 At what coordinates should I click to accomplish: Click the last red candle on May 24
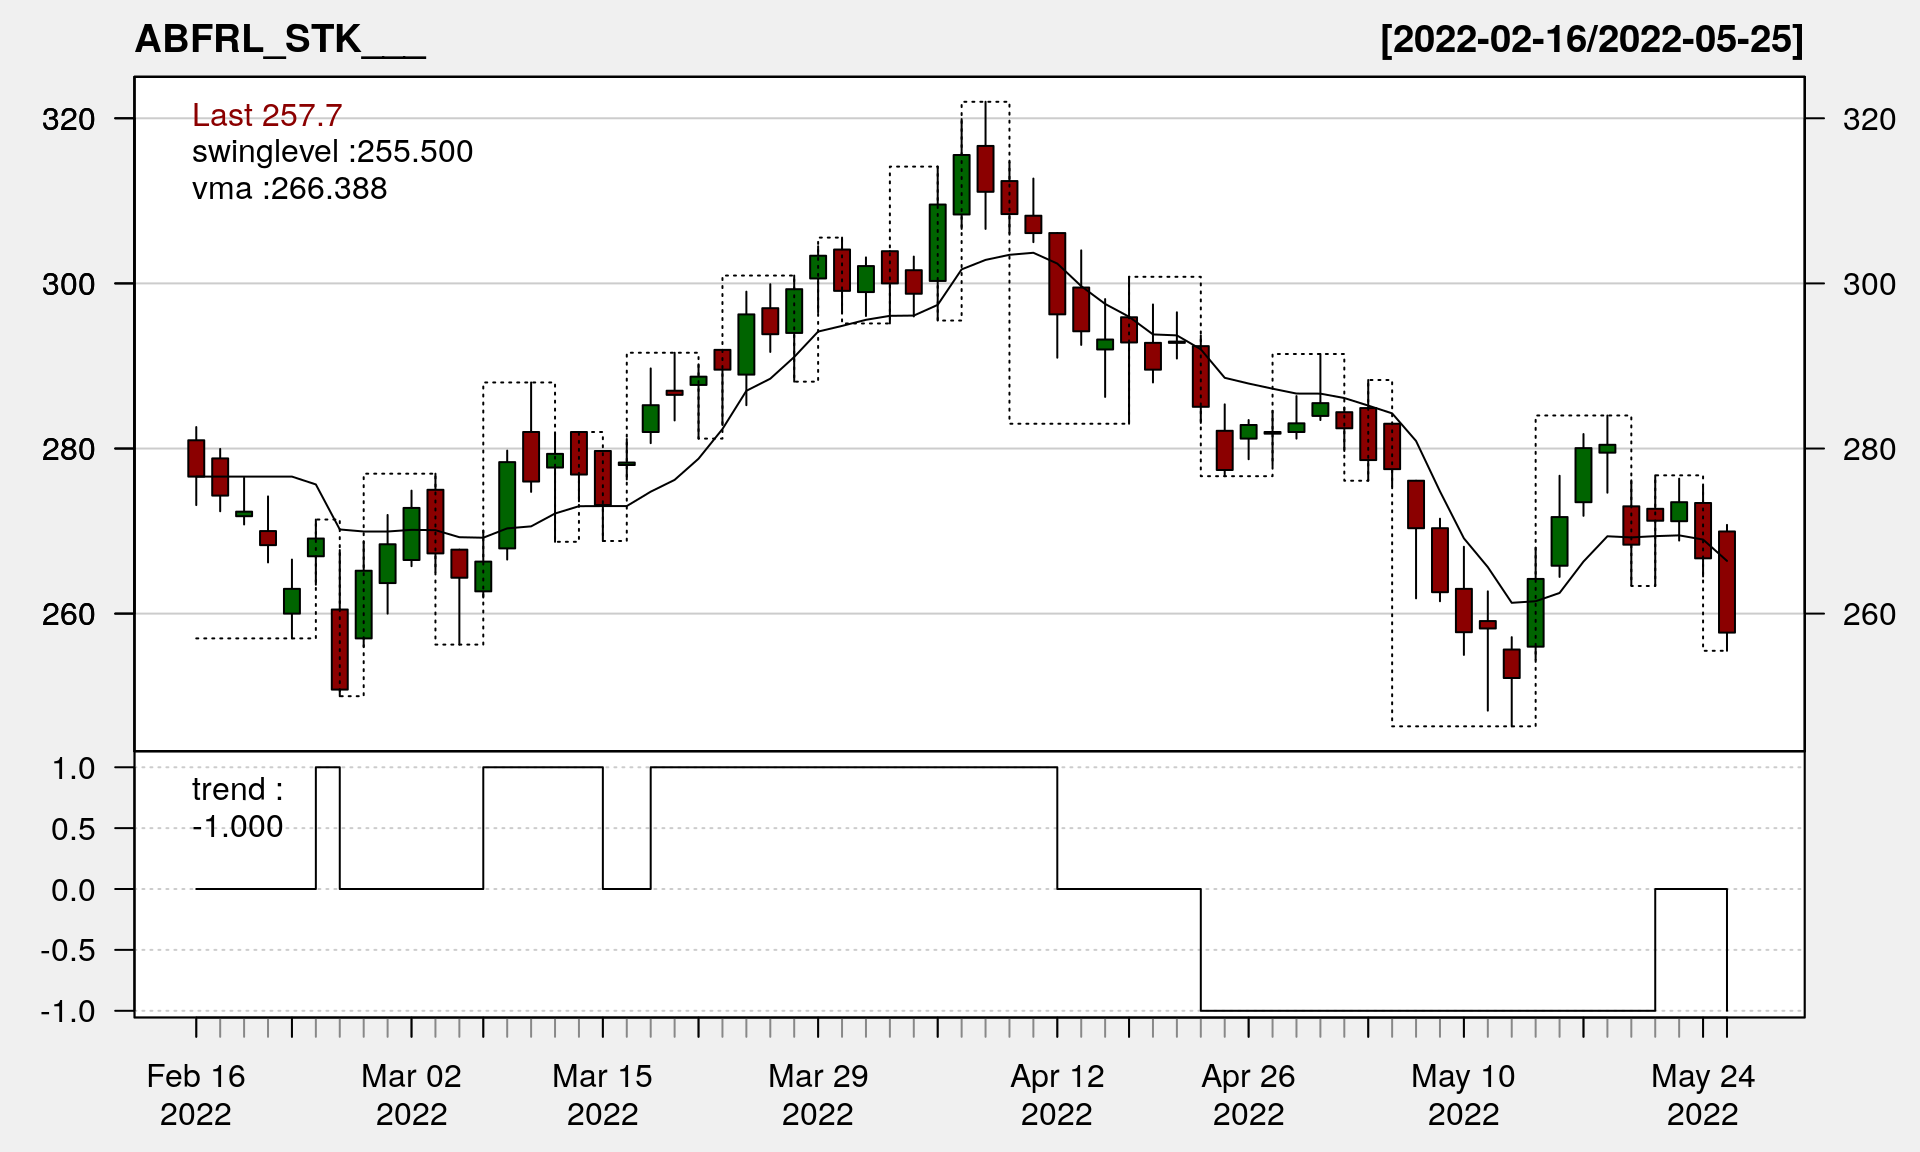click(1727, 582)
